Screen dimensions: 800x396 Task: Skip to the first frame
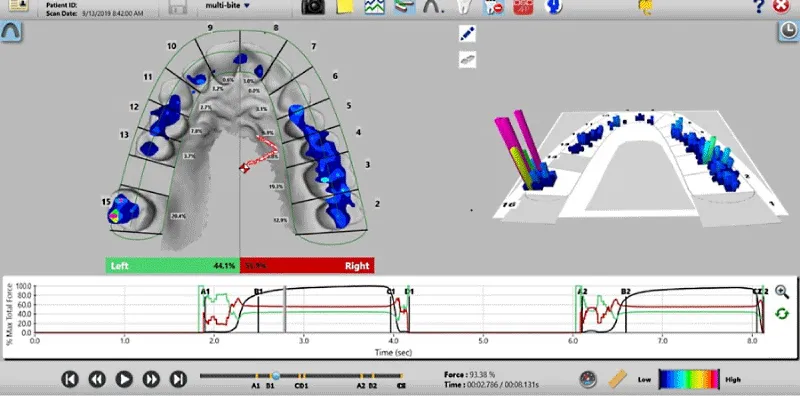pyautogui.click(x=70, y=379)
